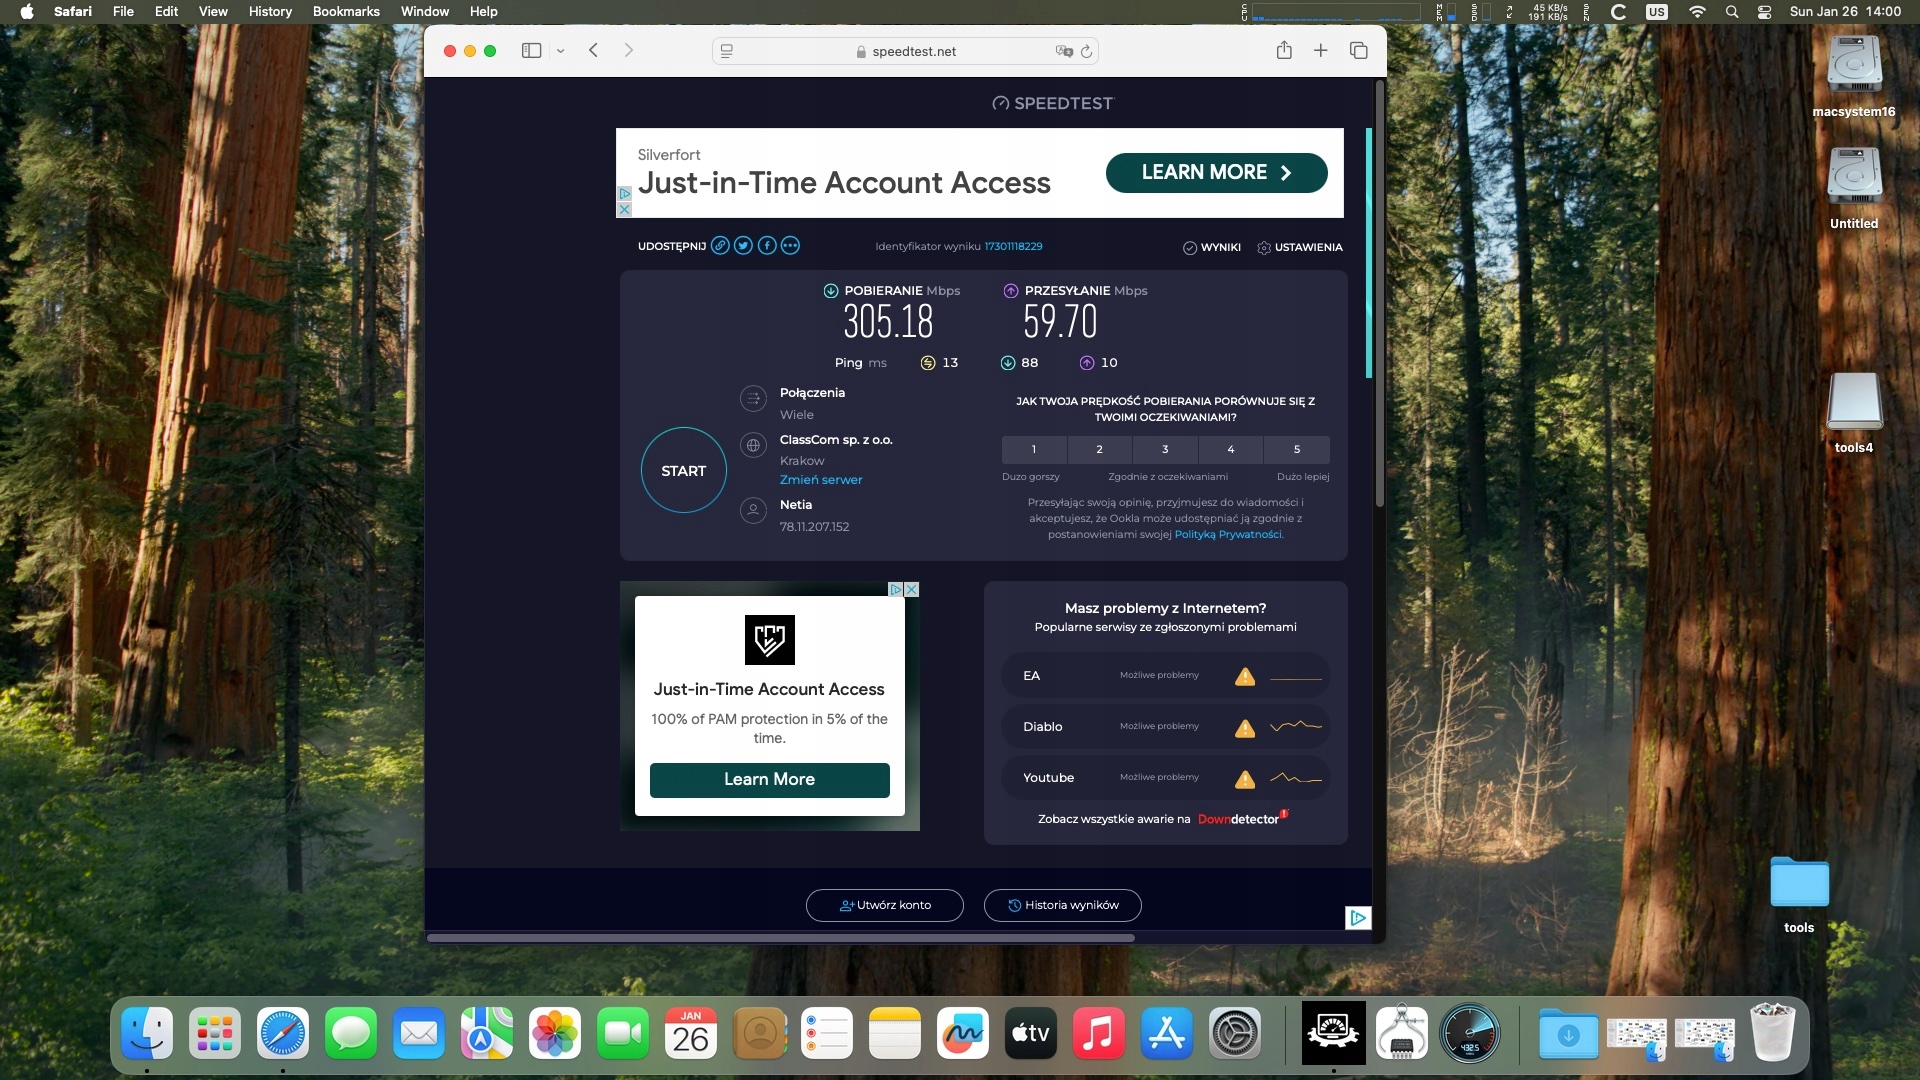Click the Zmień serwer link

(820, 480)
